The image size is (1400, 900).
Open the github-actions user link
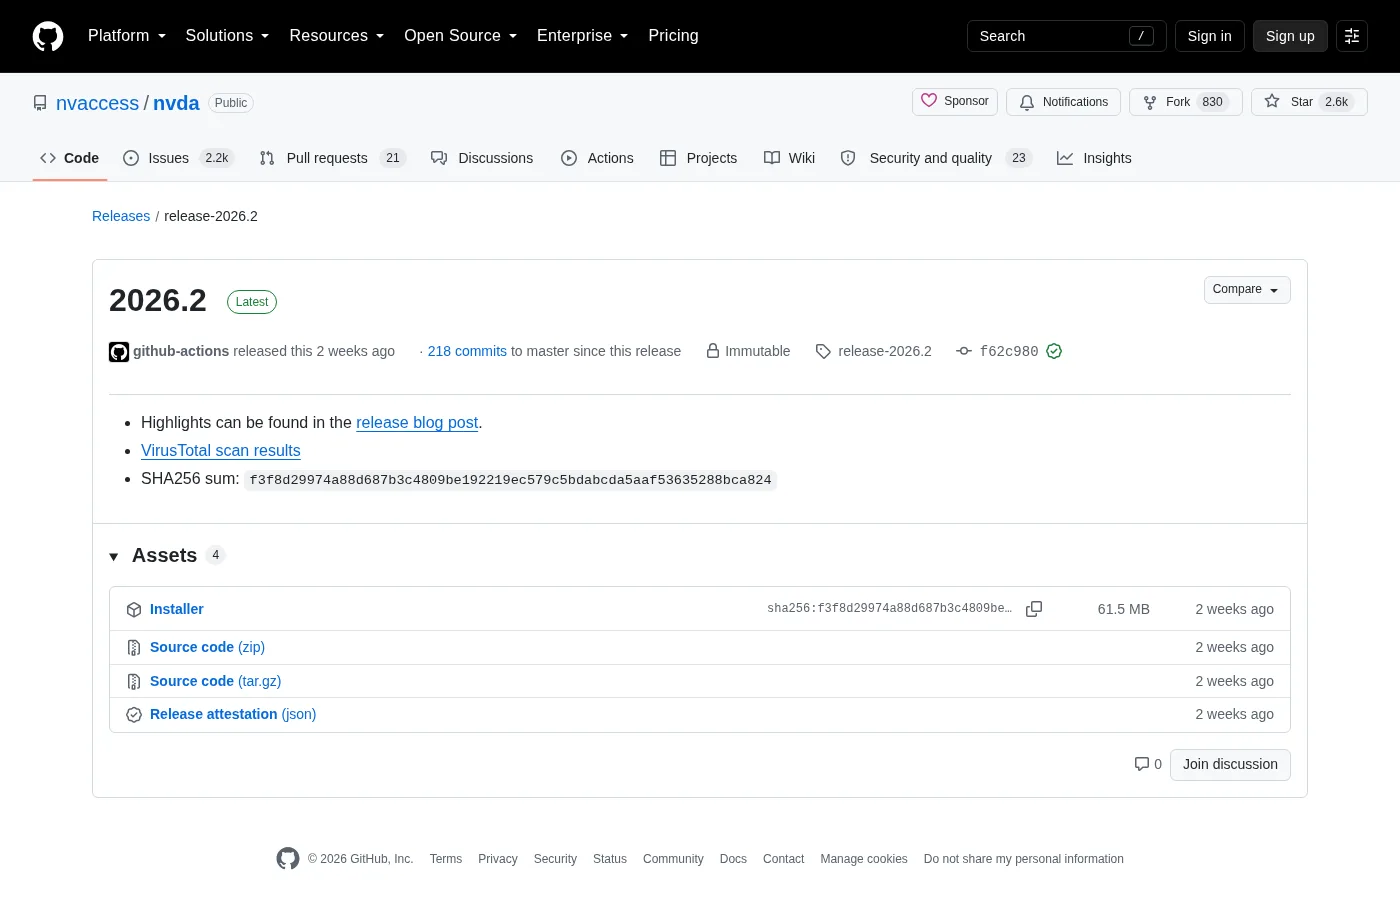(181, 351)
